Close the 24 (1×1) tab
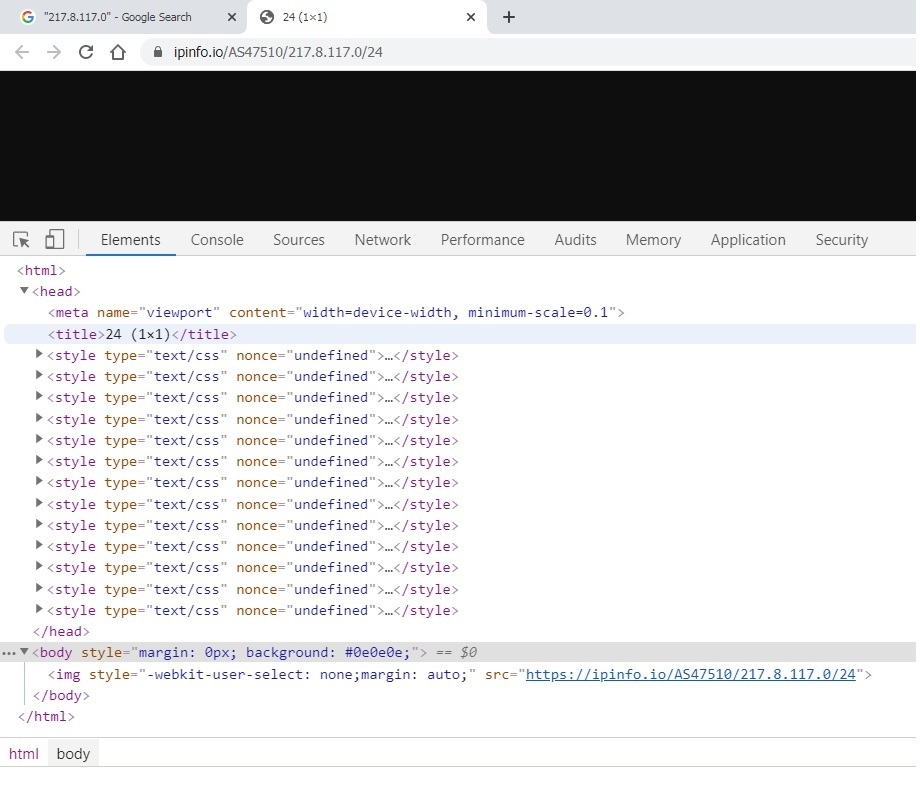The width and height of the screenshot is (920, 804). (x=471, y=17)
